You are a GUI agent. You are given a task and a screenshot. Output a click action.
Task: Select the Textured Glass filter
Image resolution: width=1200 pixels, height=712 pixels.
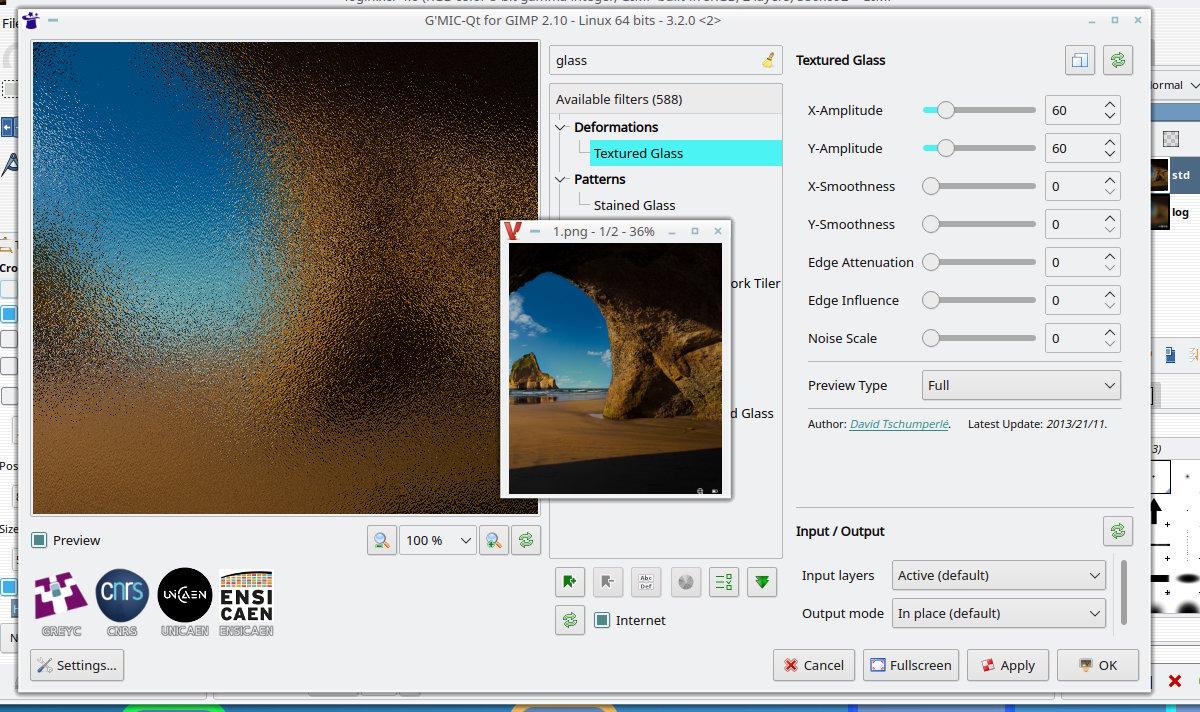tap(638, 153)
